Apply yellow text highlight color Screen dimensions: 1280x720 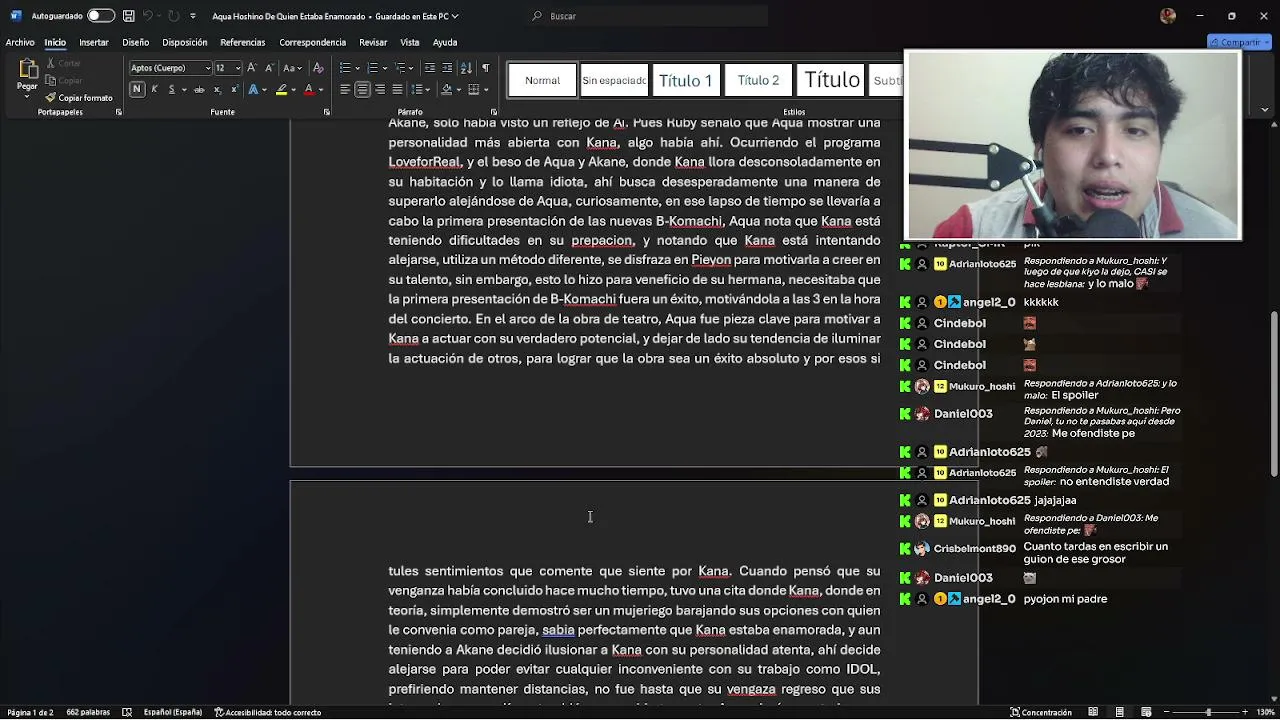pos(281,90)
